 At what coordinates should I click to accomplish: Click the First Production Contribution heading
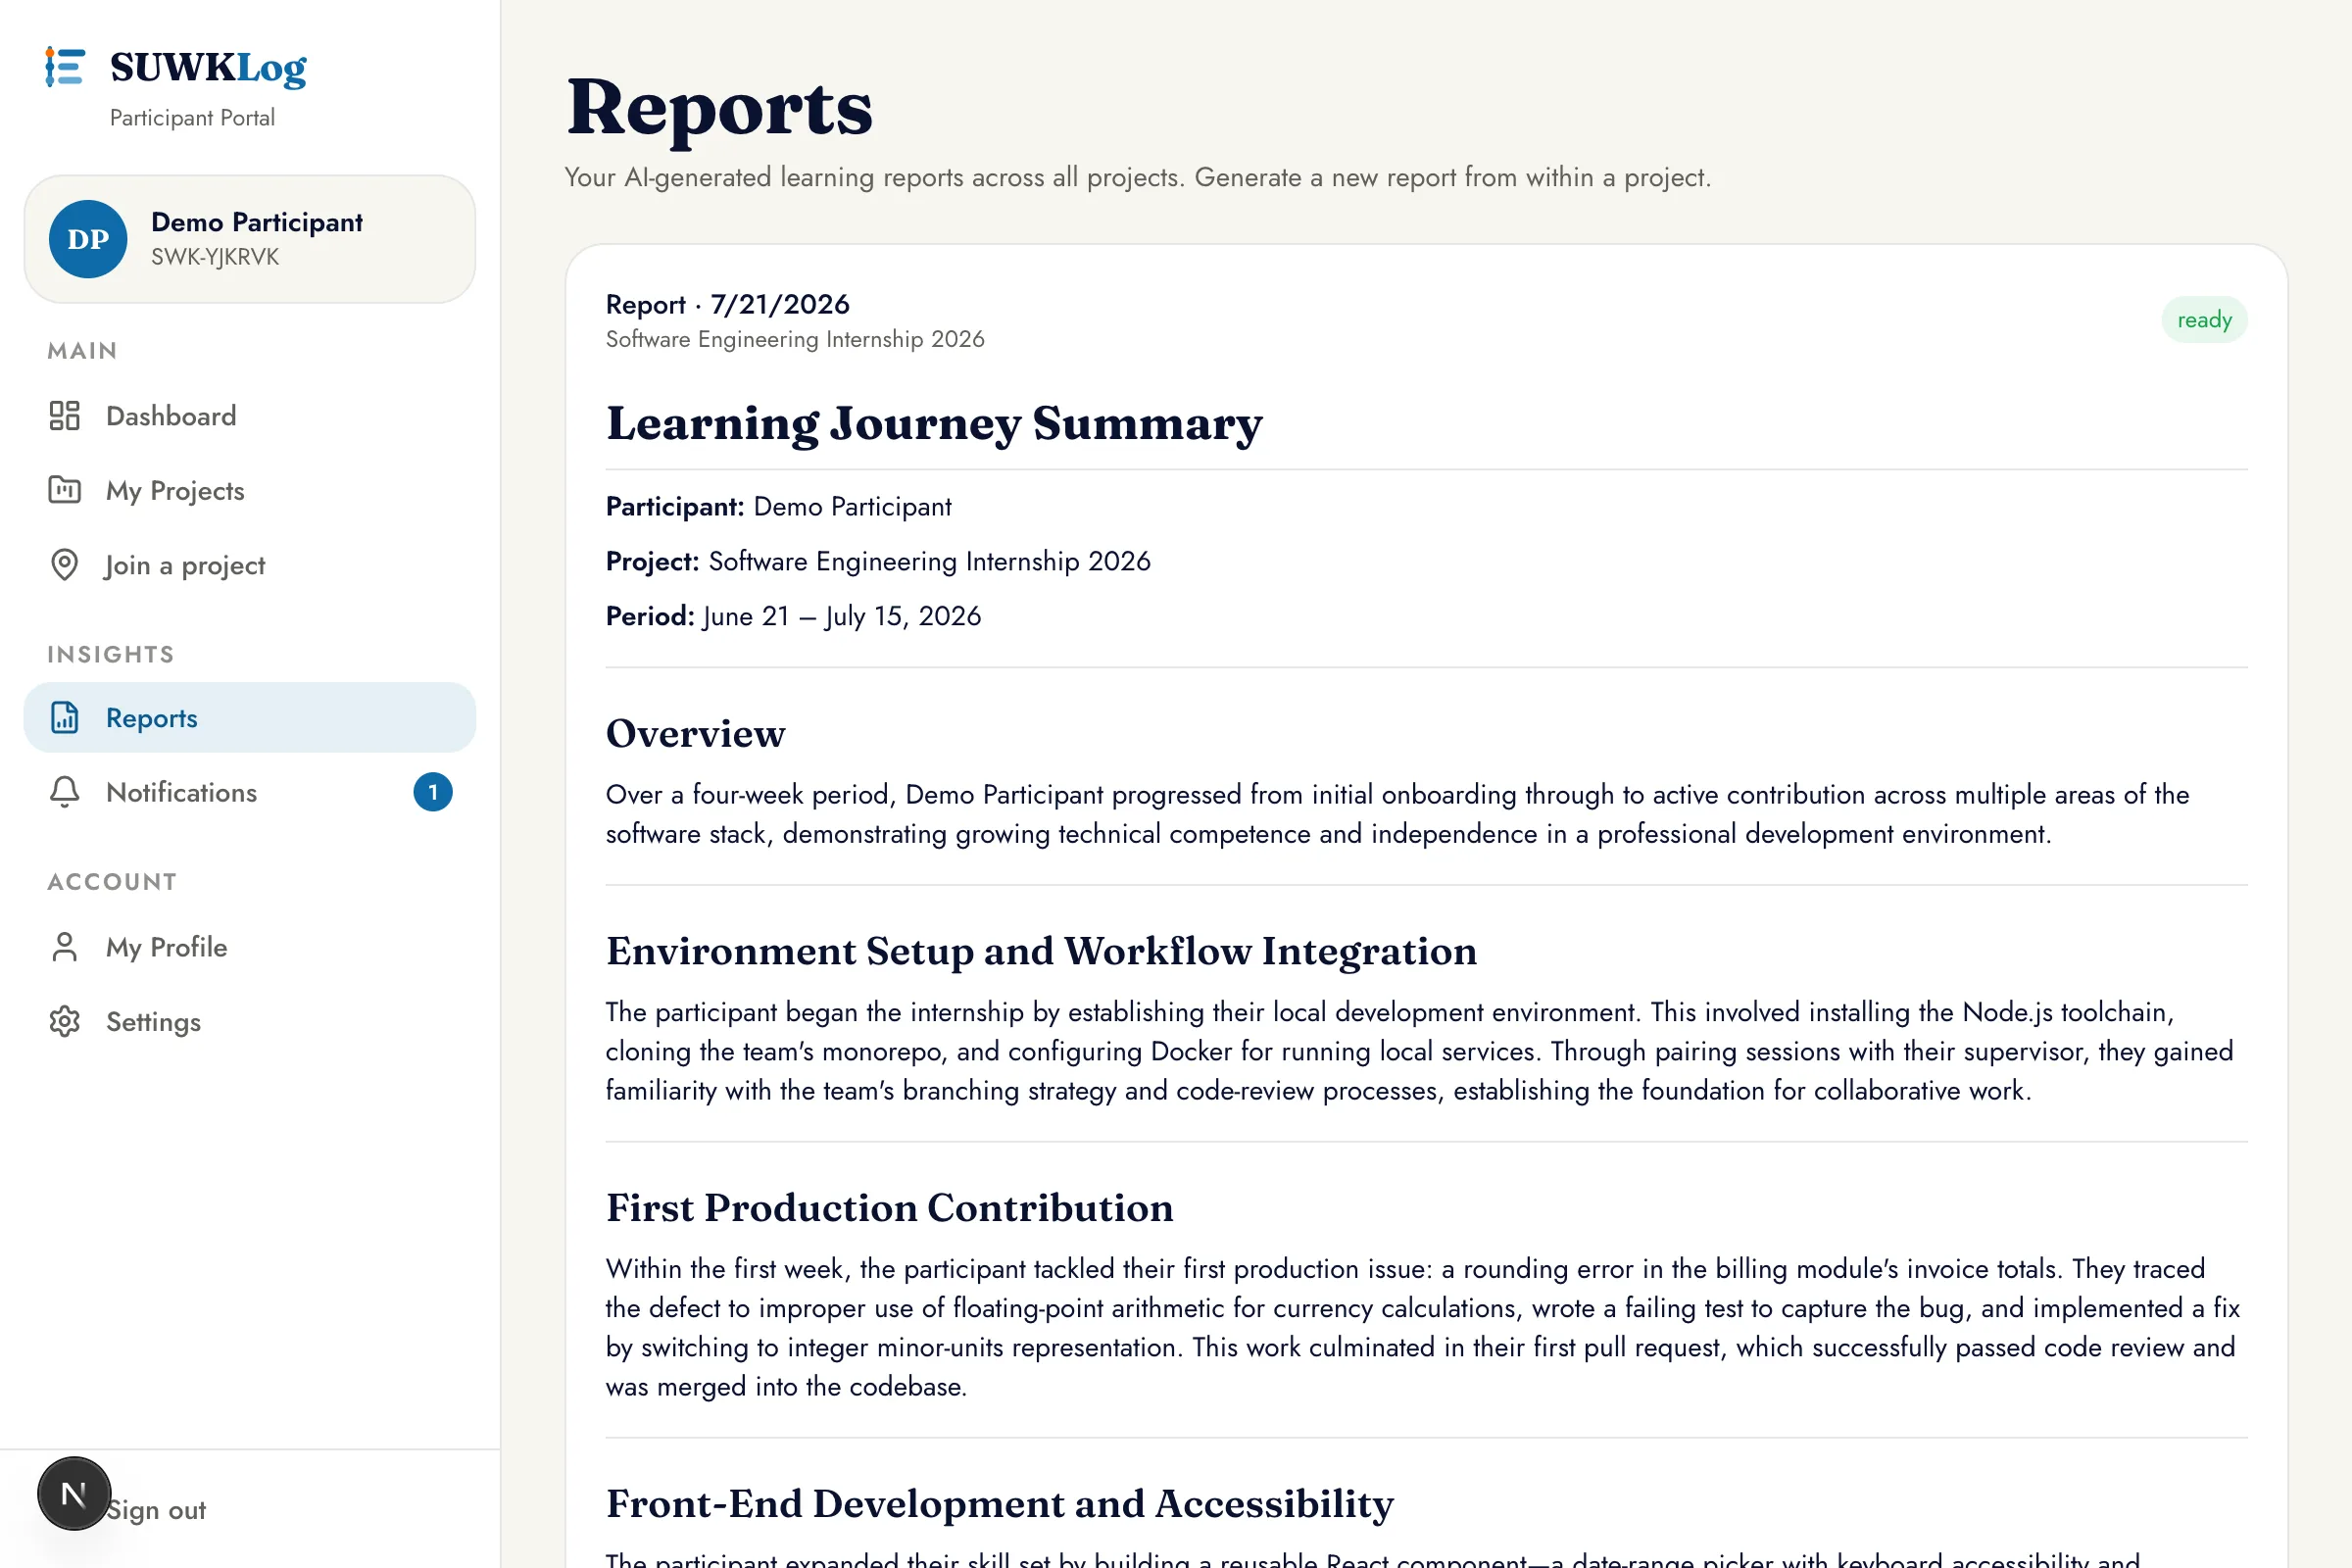coord(889,1208)
